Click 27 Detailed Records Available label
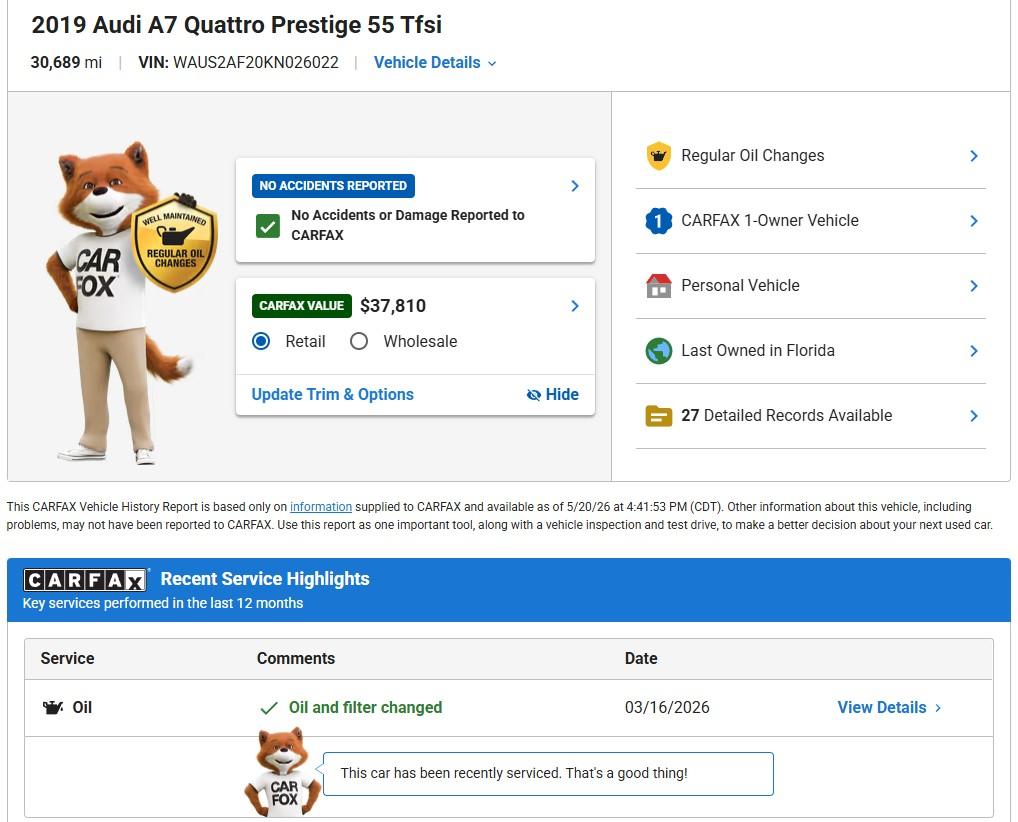 coord(787,416)
